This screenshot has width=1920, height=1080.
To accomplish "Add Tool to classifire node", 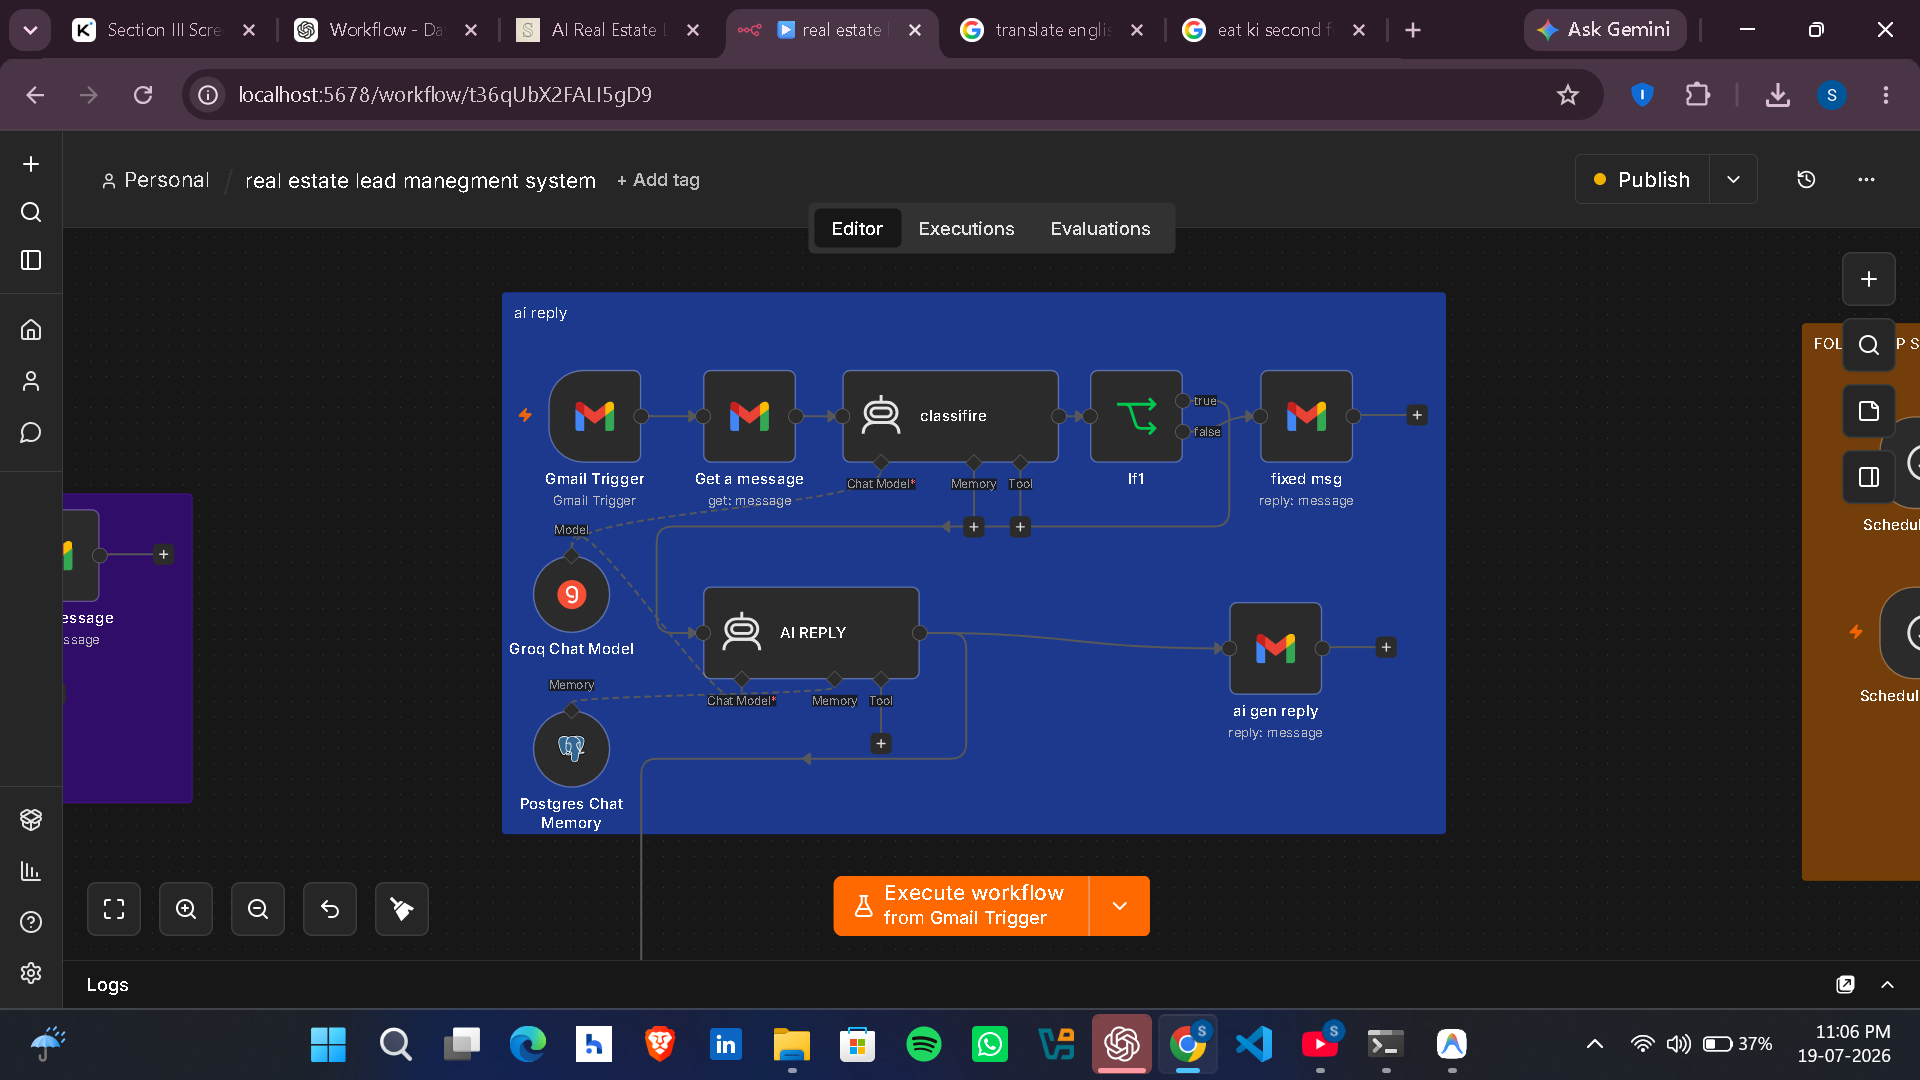I will click(1020, 527).
